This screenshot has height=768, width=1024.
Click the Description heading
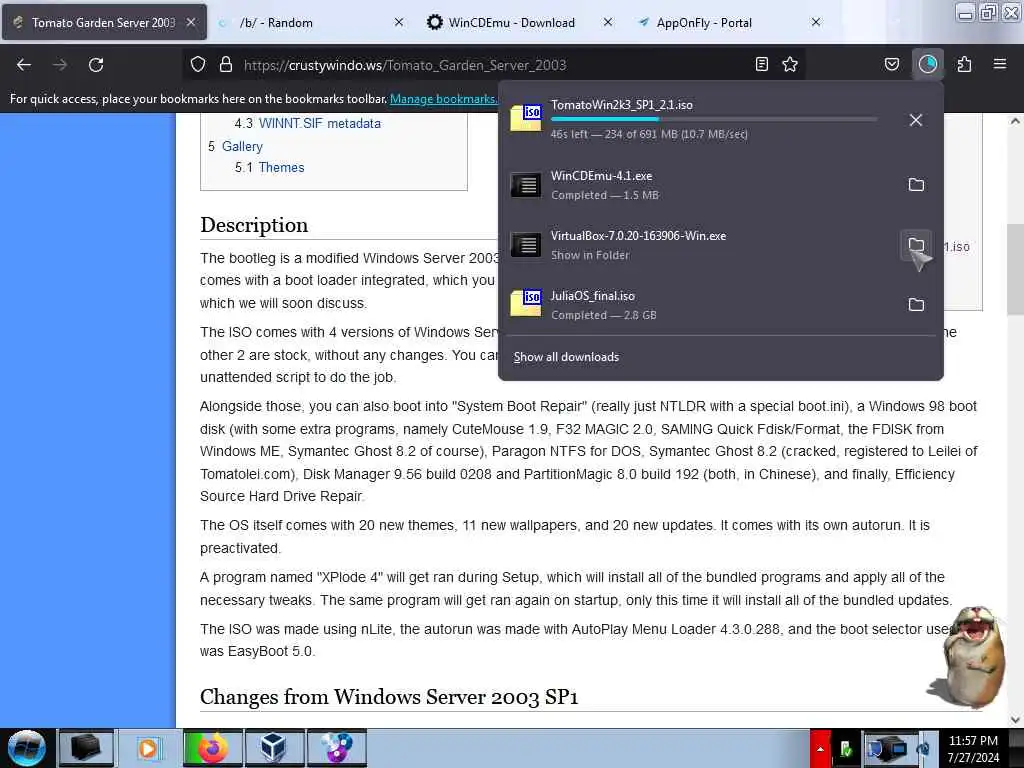[x=254, y=225]
